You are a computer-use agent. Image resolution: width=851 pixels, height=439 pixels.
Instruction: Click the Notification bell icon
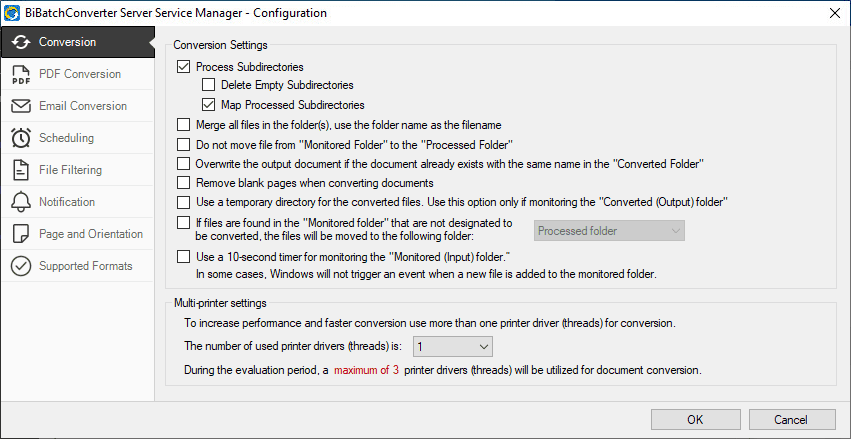coord(21,202)
